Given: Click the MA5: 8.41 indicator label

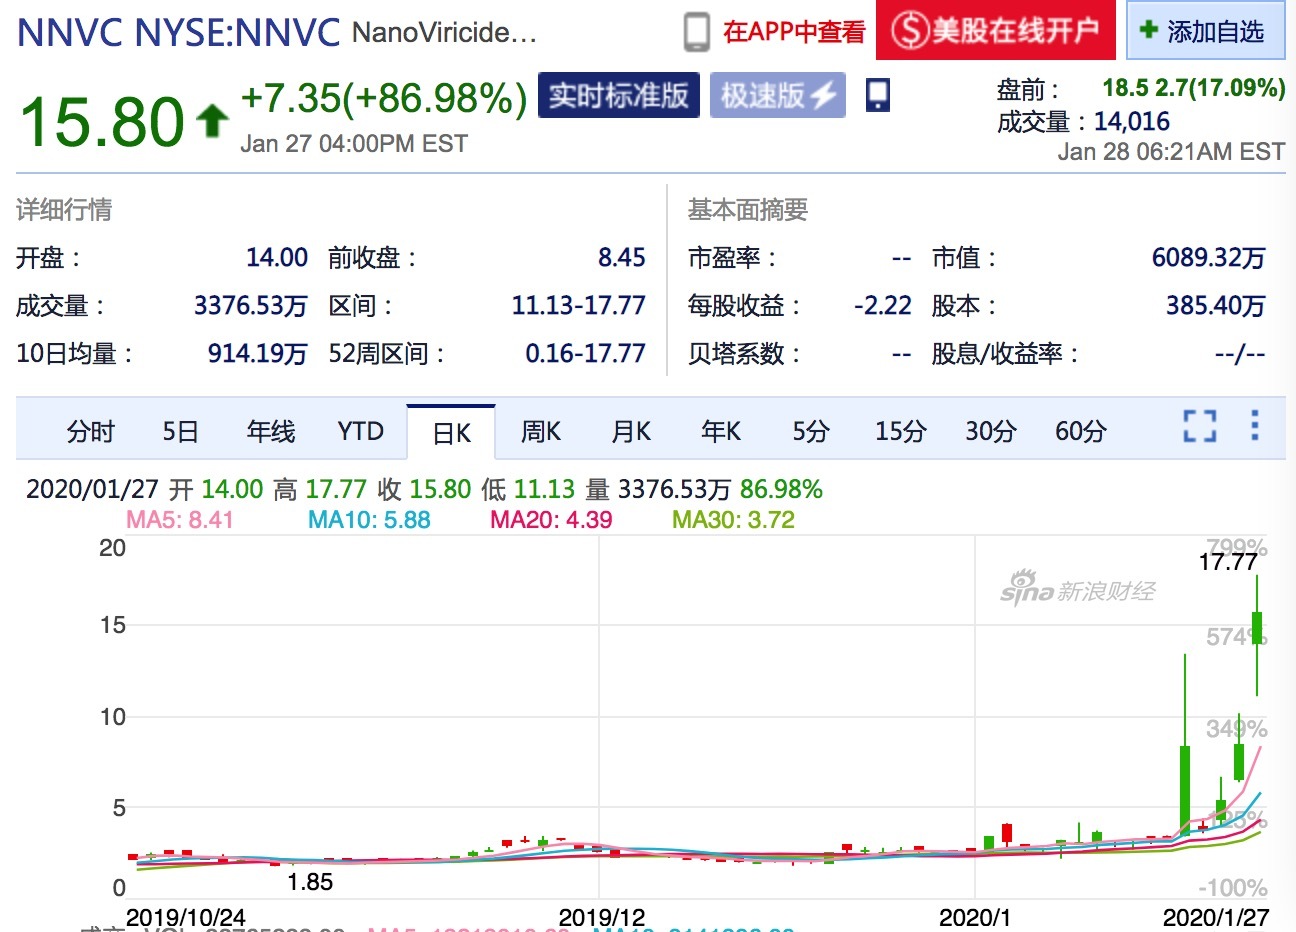Looking at the screenshot, I should 180,520.
